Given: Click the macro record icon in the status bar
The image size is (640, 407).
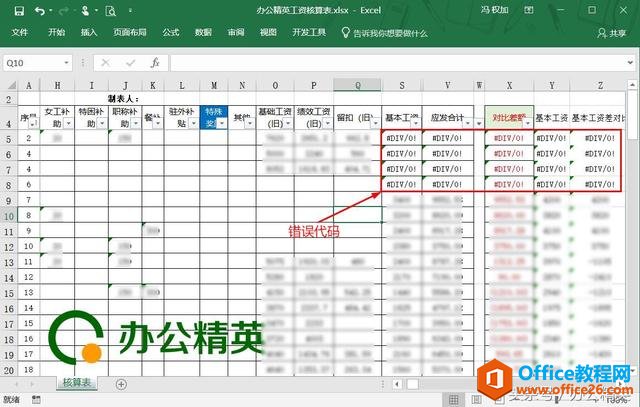Looking at the screenshot, I should click(x=36, y=399).
